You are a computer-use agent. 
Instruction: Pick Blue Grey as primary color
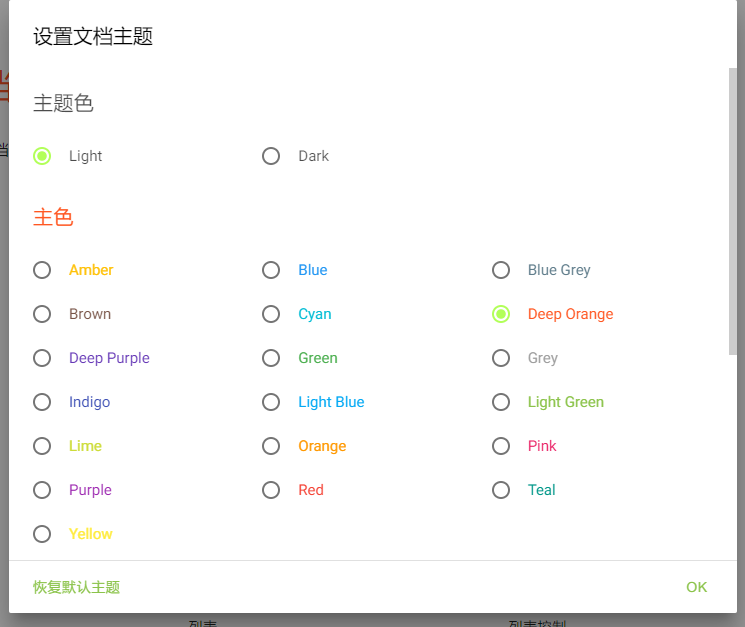coord(501,270)
